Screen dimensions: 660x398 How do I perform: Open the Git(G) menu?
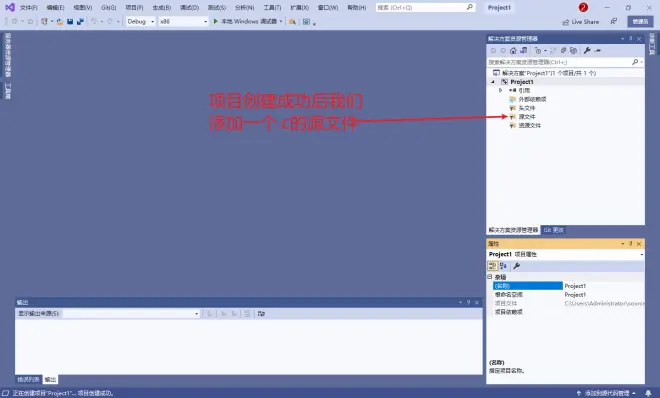pos(109,8)
